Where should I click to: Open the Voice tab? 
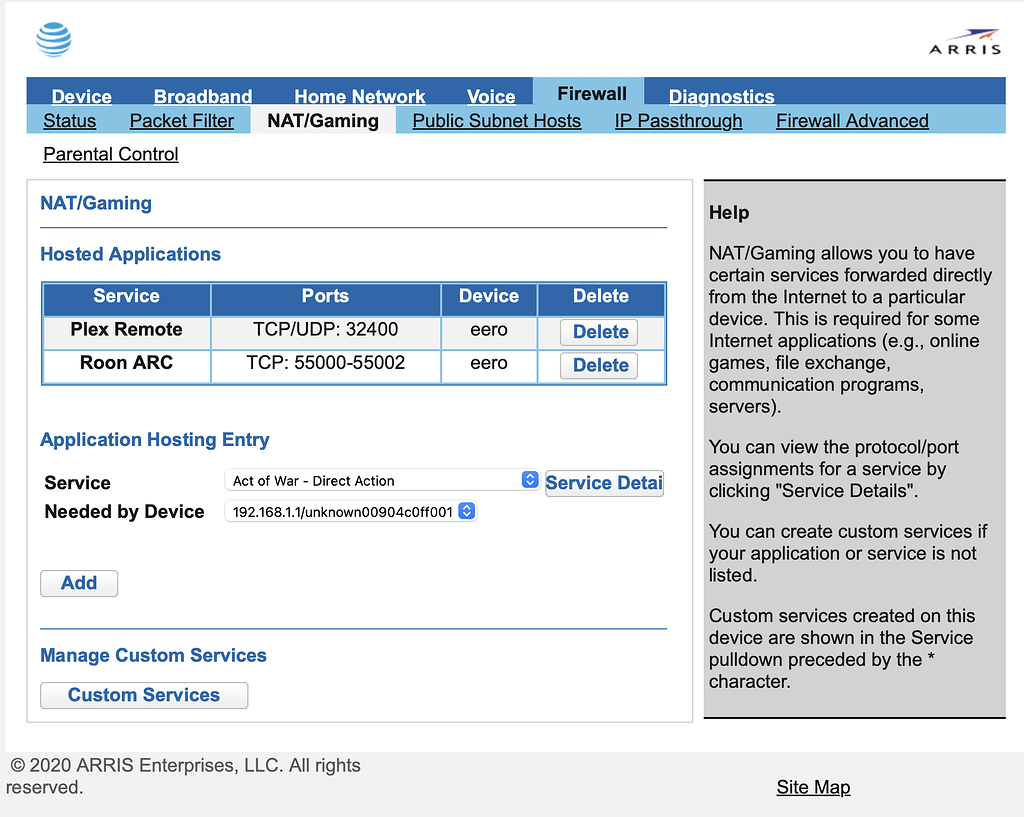tap(491, 96)
